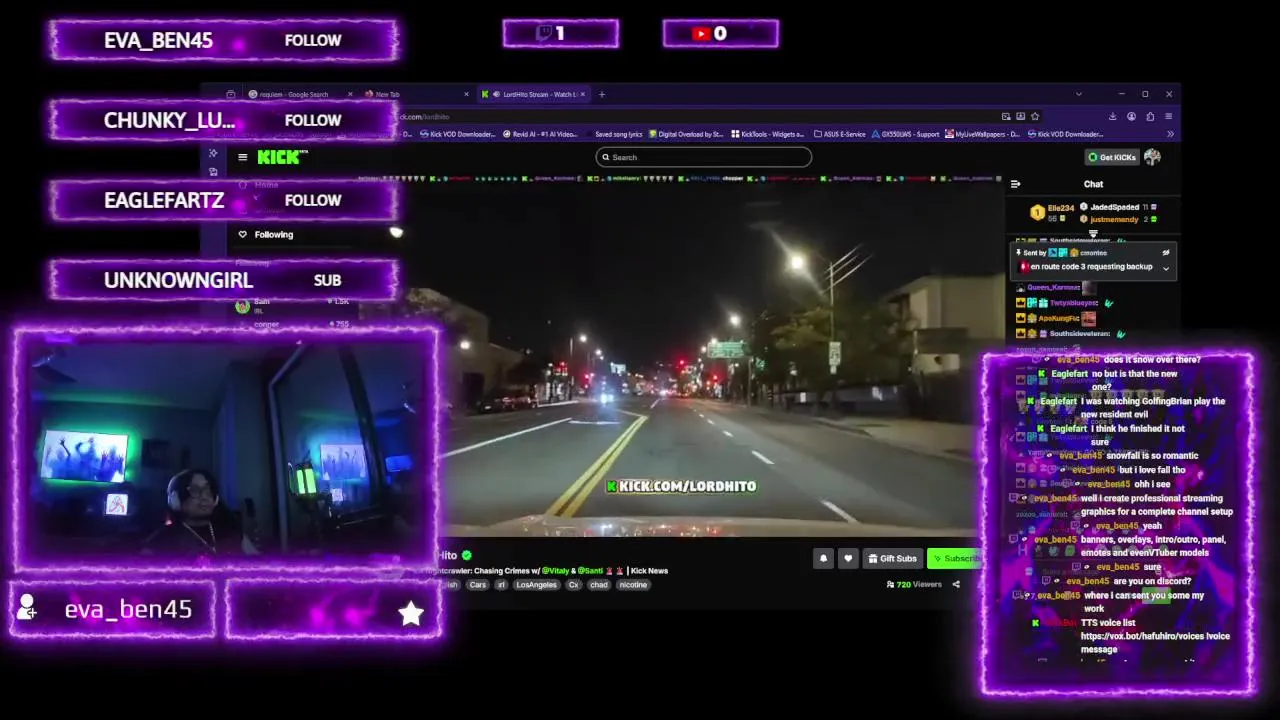The image size is (1280, 720).
Task: Hide the pinned message in chat
Action: coord(1166,253)
